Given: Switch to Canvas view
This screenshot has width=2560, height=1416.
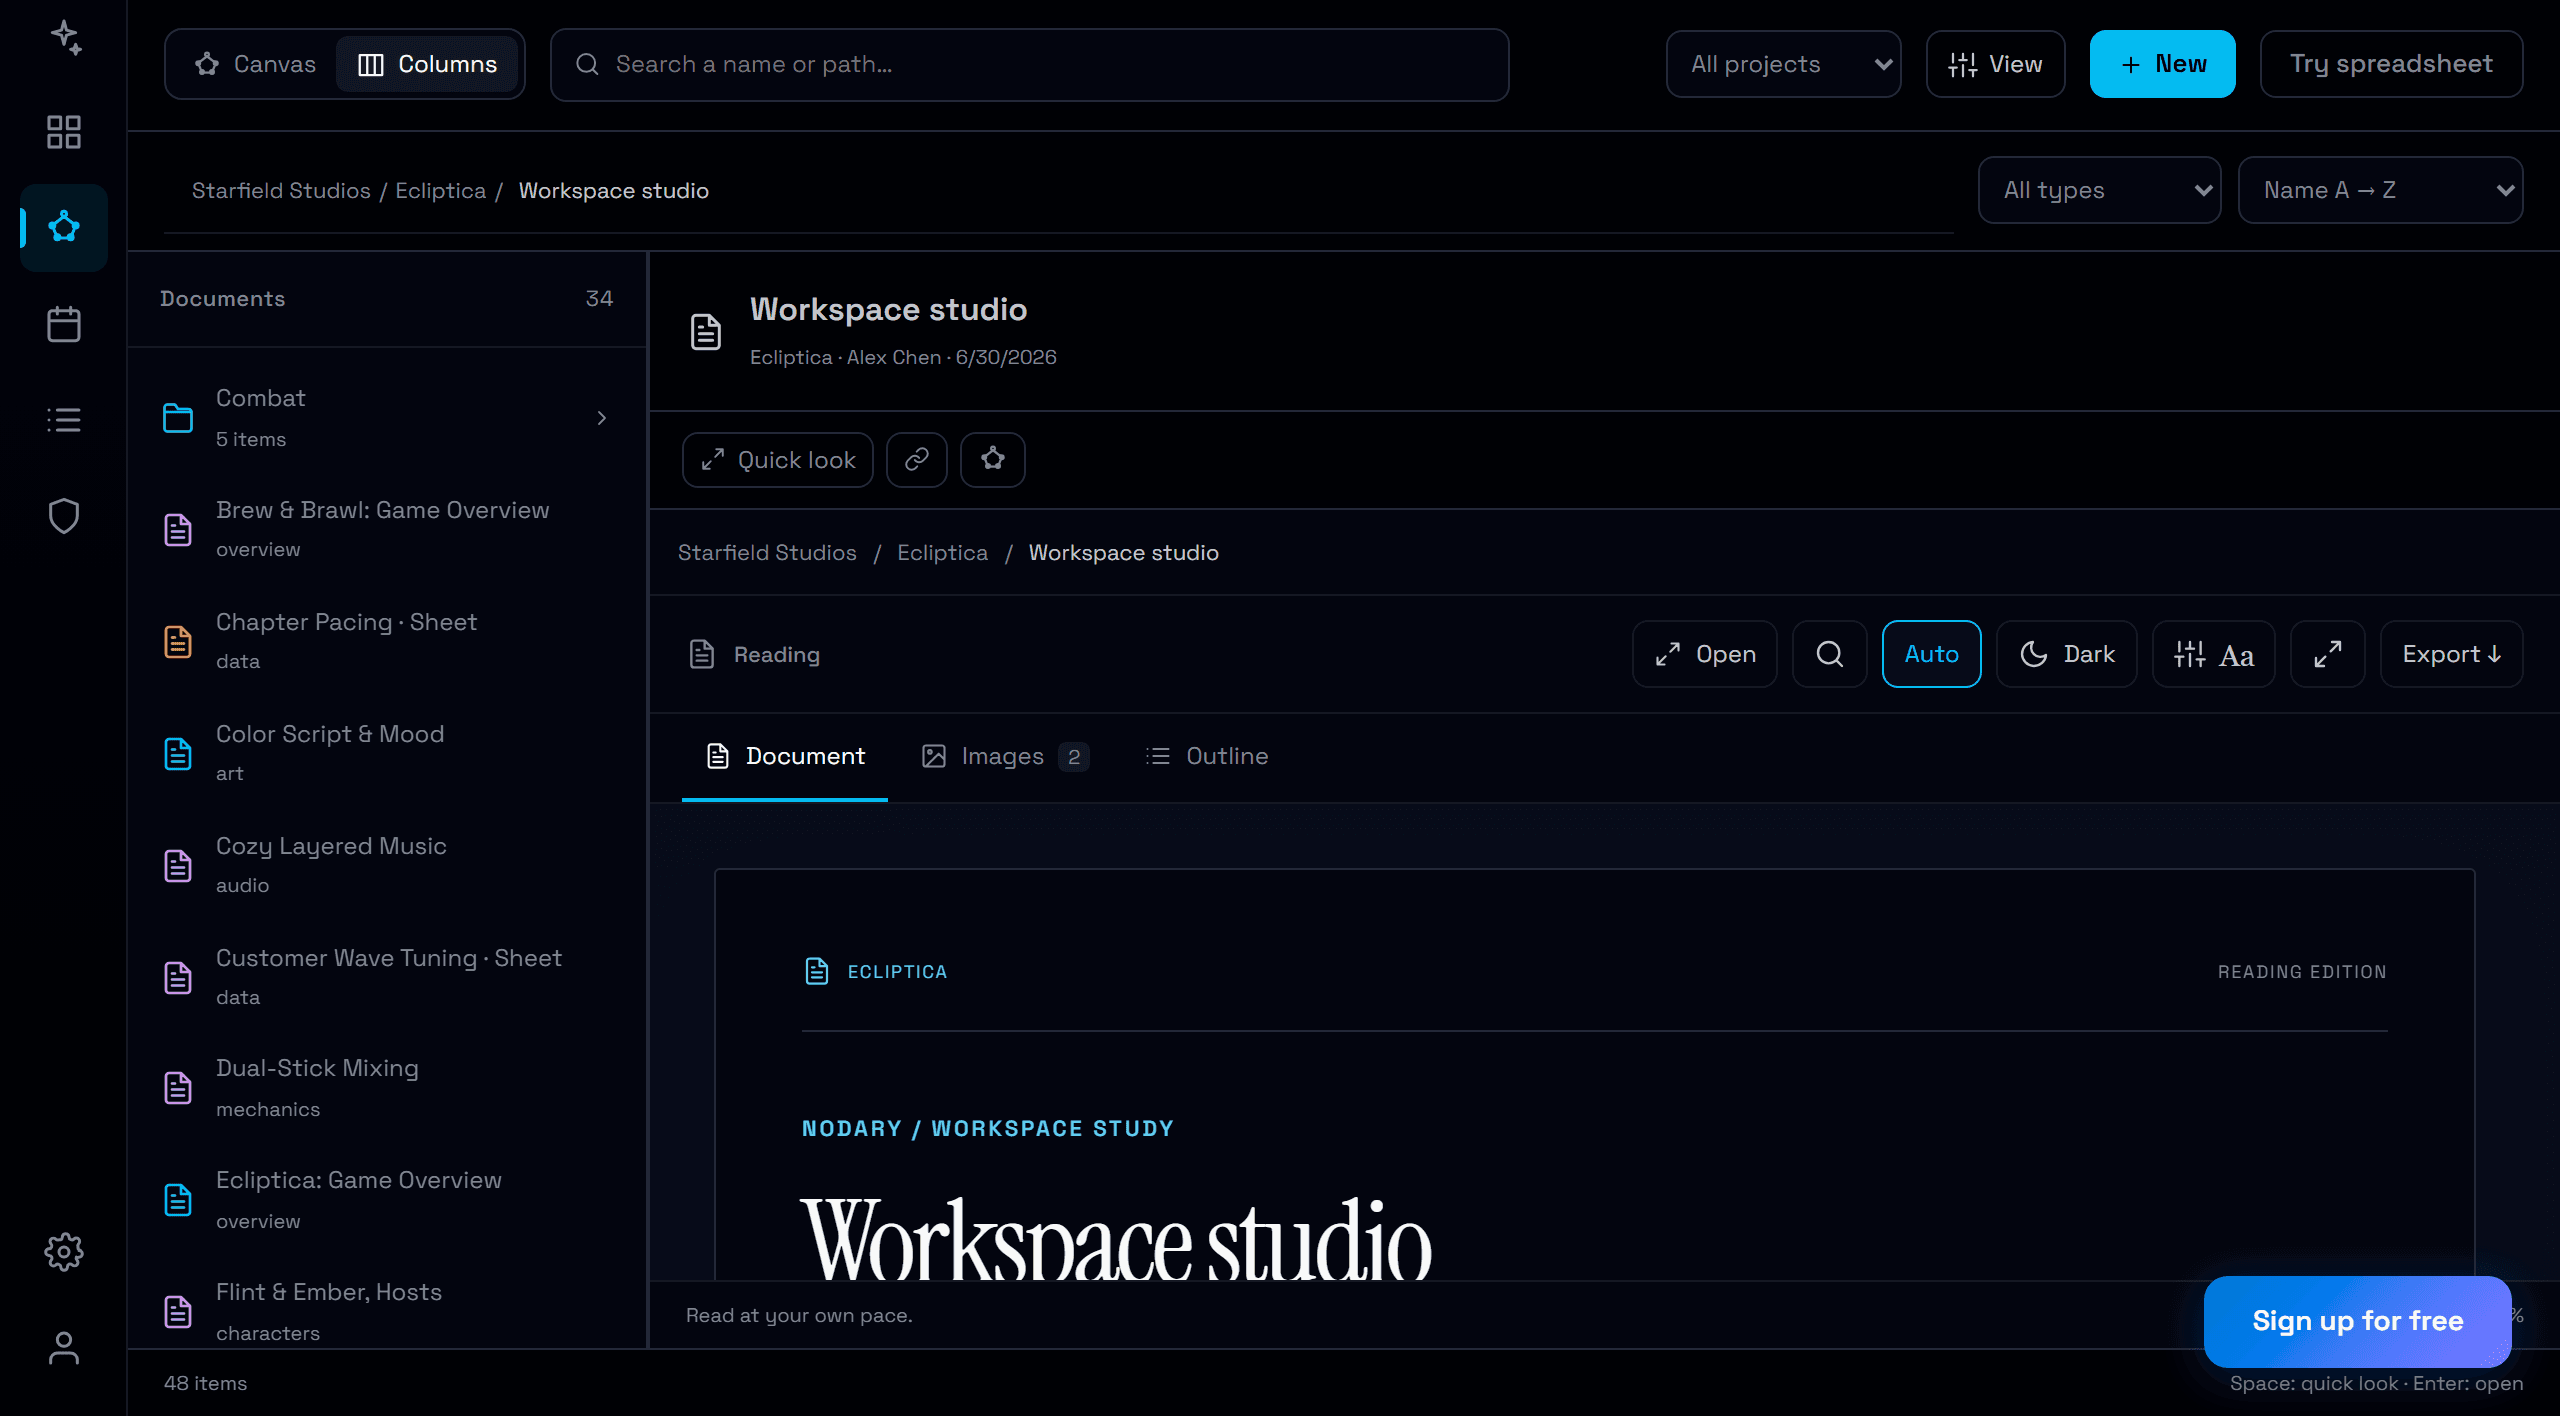Looking at the screenshot, I should [255, 64].
